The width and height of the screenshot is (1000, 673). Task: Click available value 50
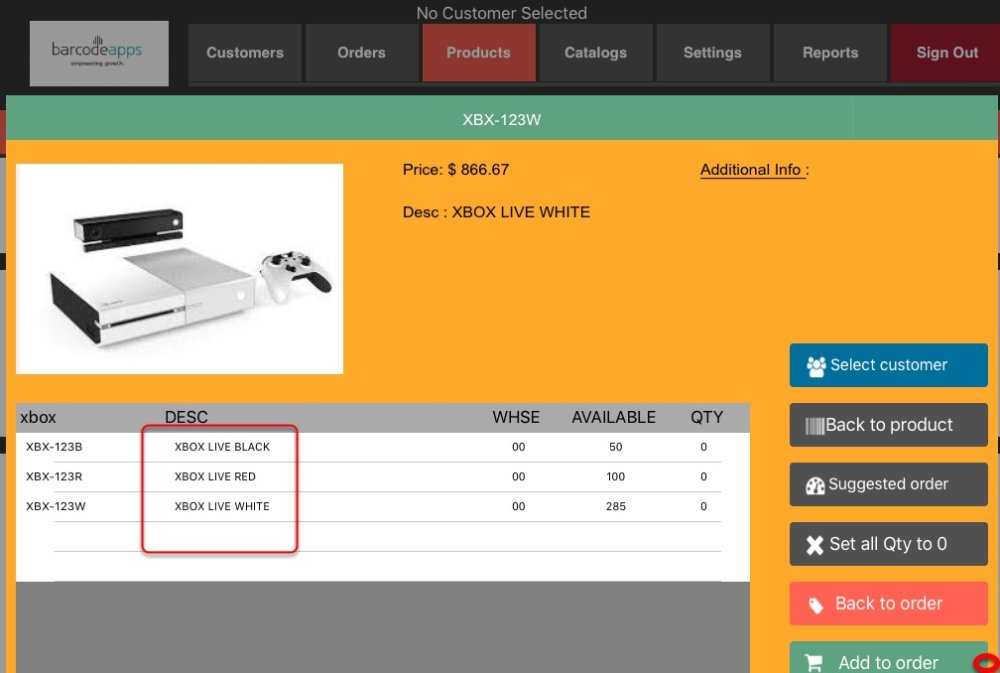point(615,447)
